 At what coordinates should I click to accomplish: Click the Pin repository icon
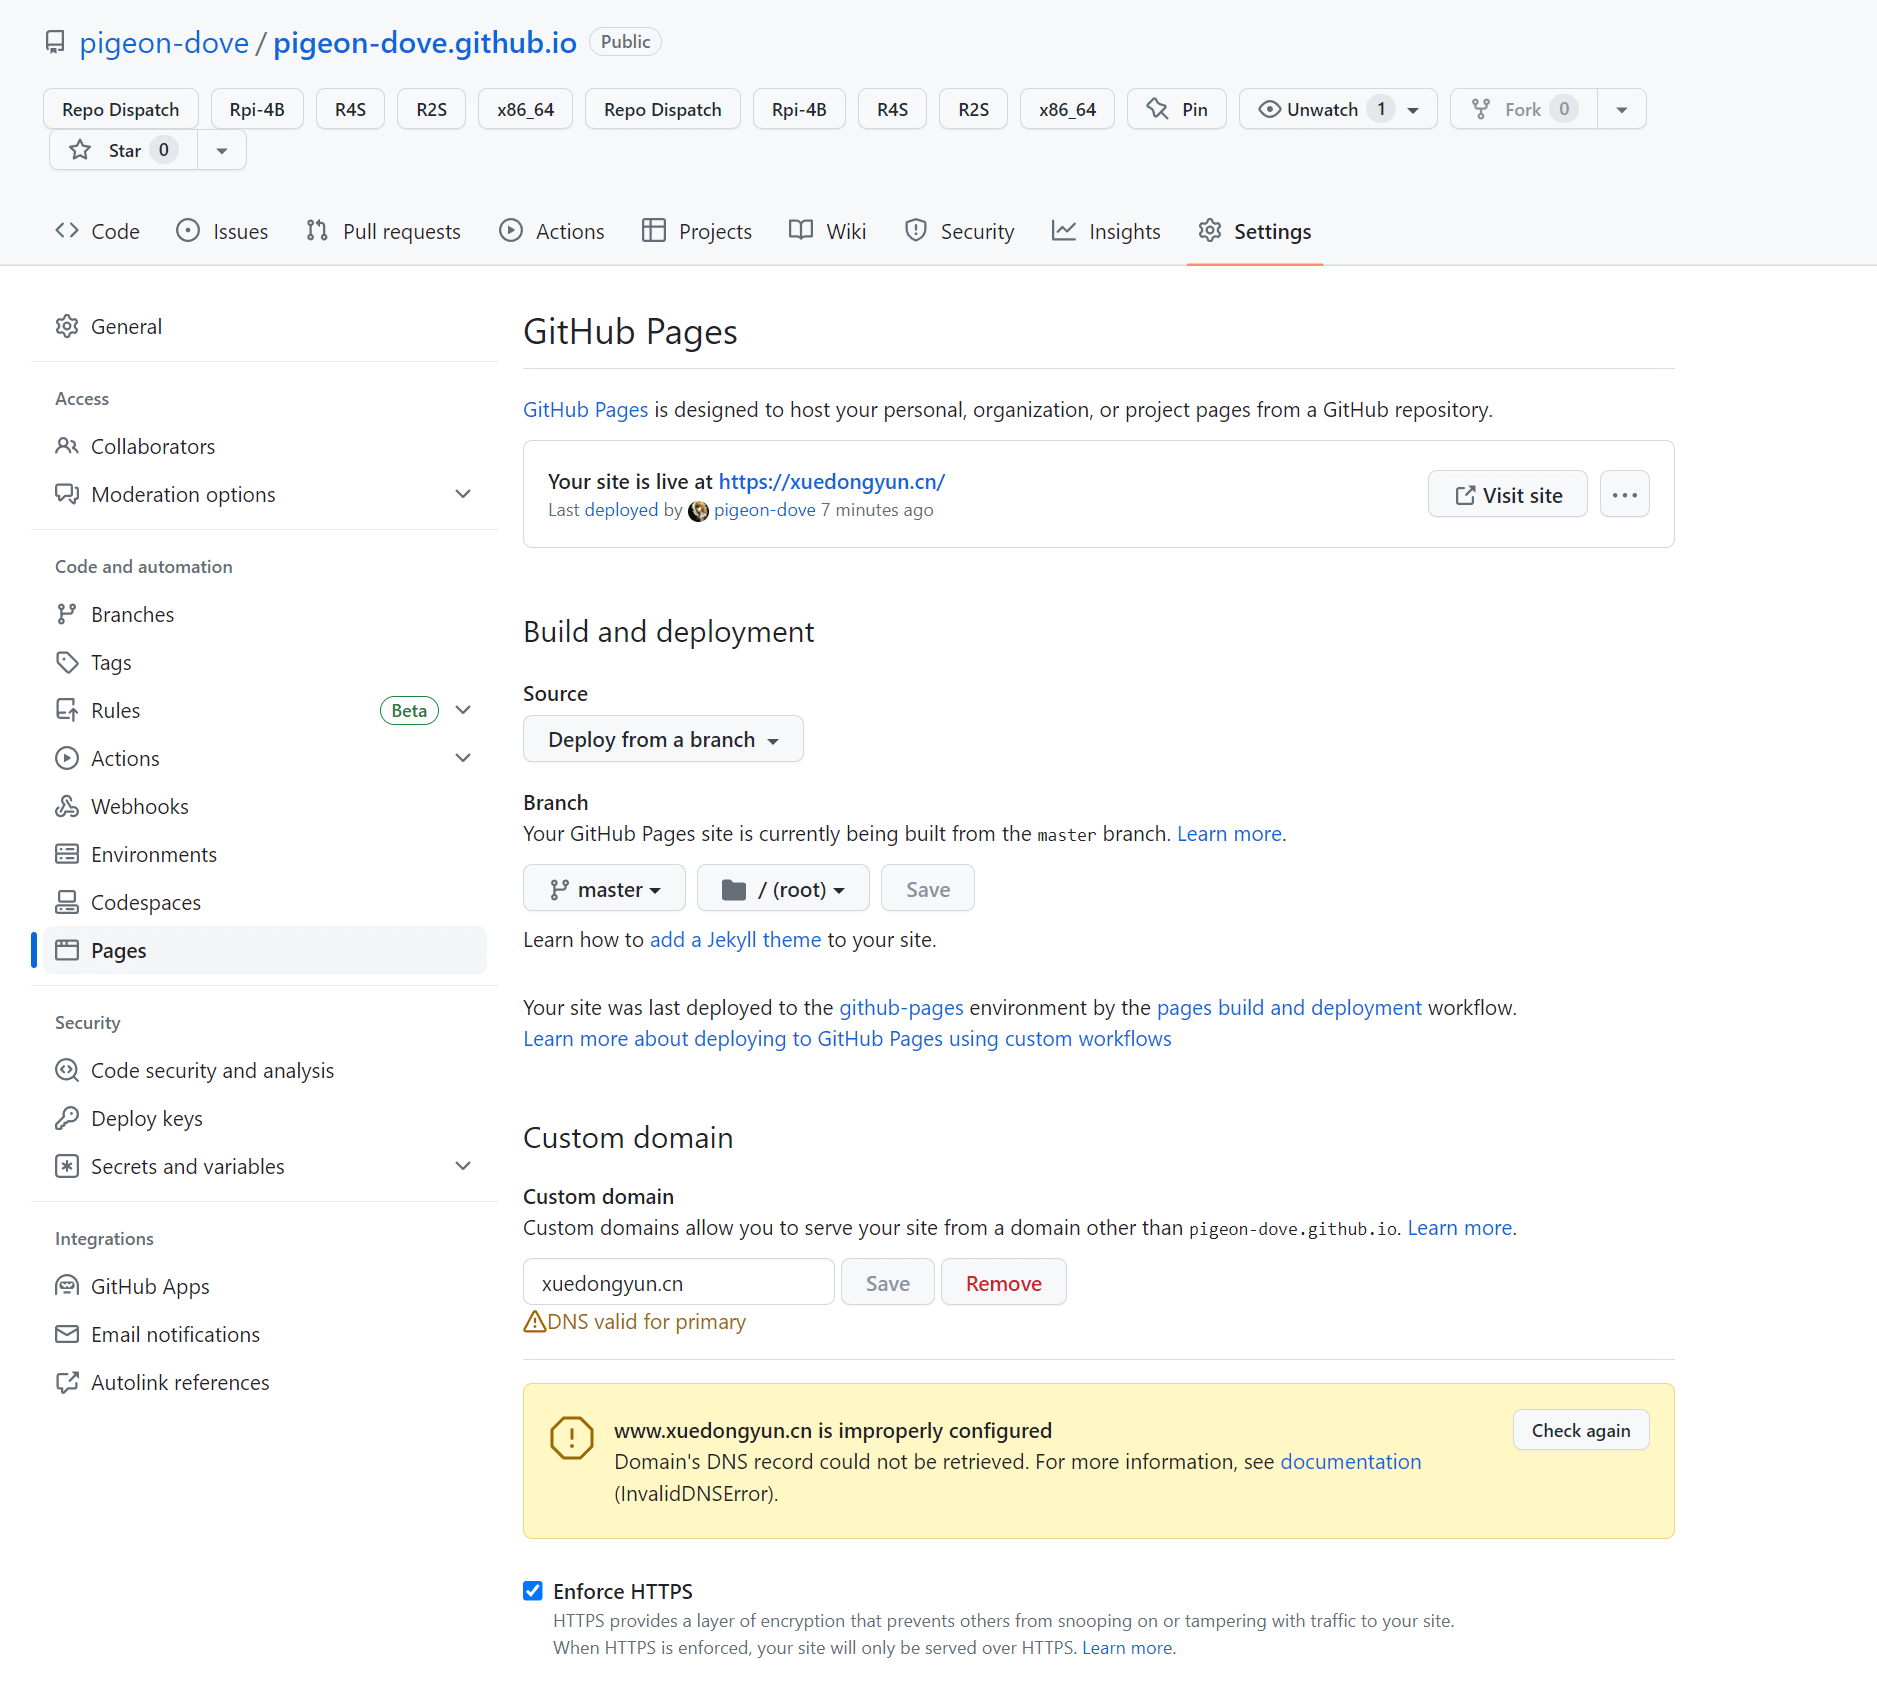(1157, 109)
